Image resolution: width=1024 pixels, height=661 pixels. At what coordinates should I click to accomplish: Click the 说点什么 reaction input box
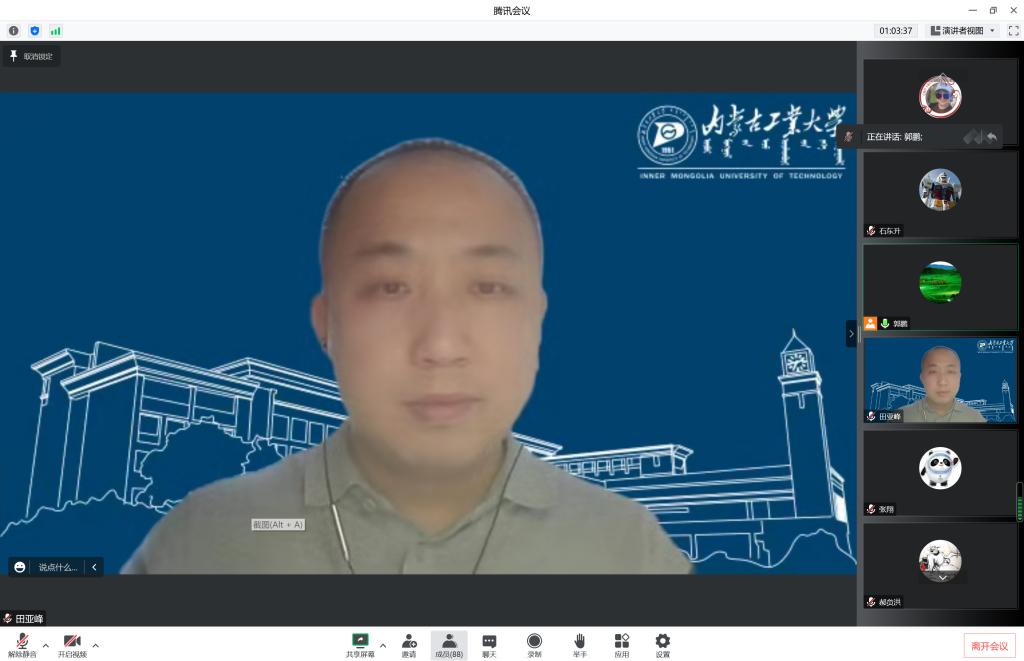(x=57, y=567)
